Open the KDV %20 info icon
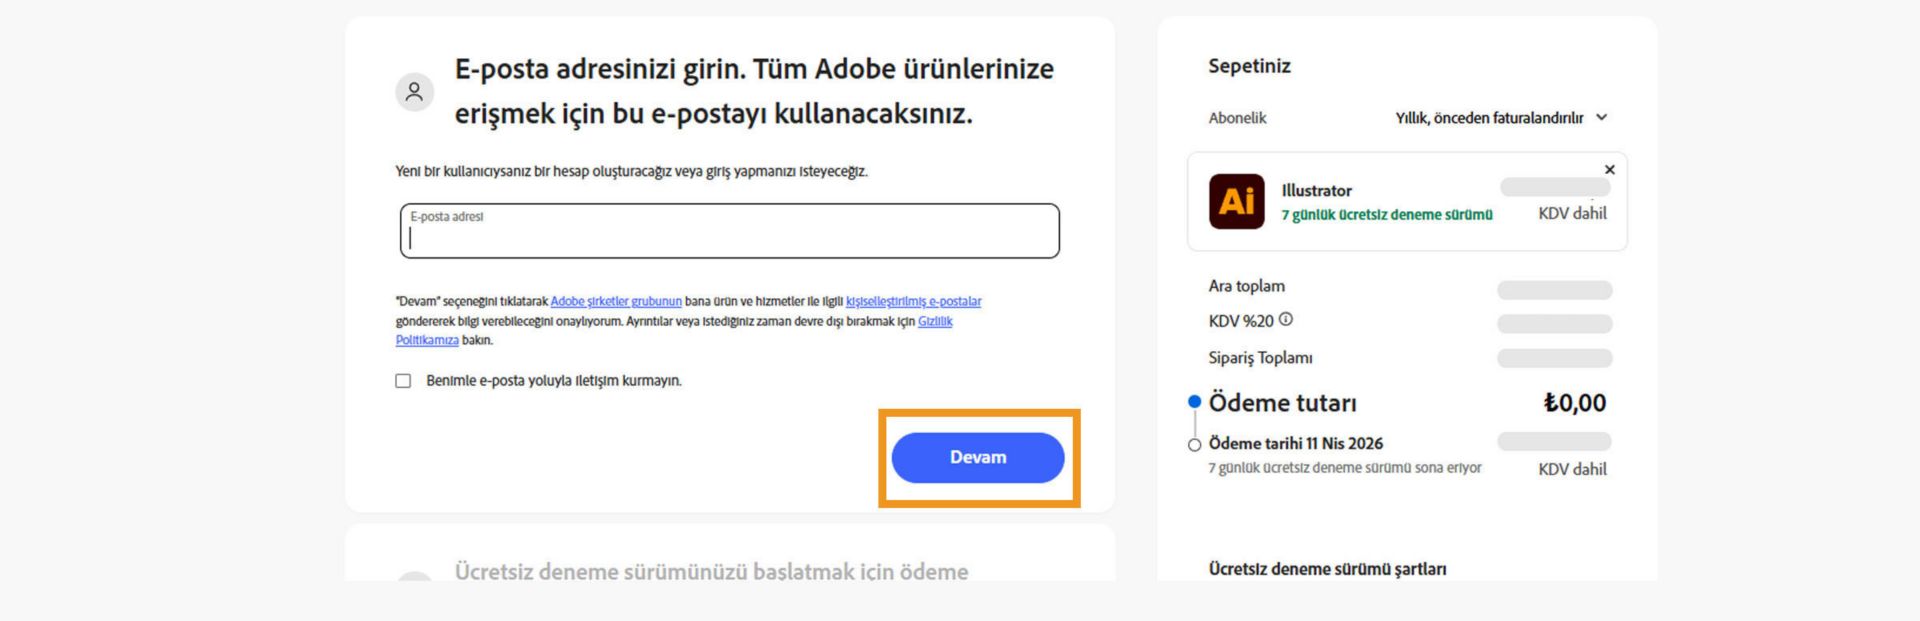The height and width of the screenshot is (621, 1920). point(1288,320)
